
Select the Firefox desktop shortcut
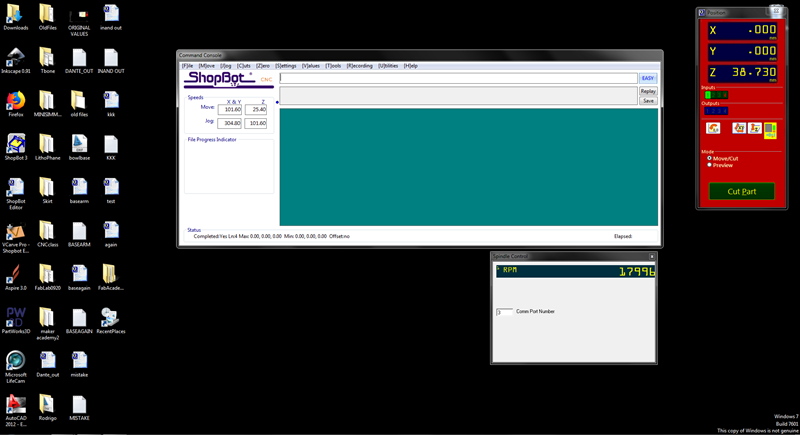[x=16, y=104]
